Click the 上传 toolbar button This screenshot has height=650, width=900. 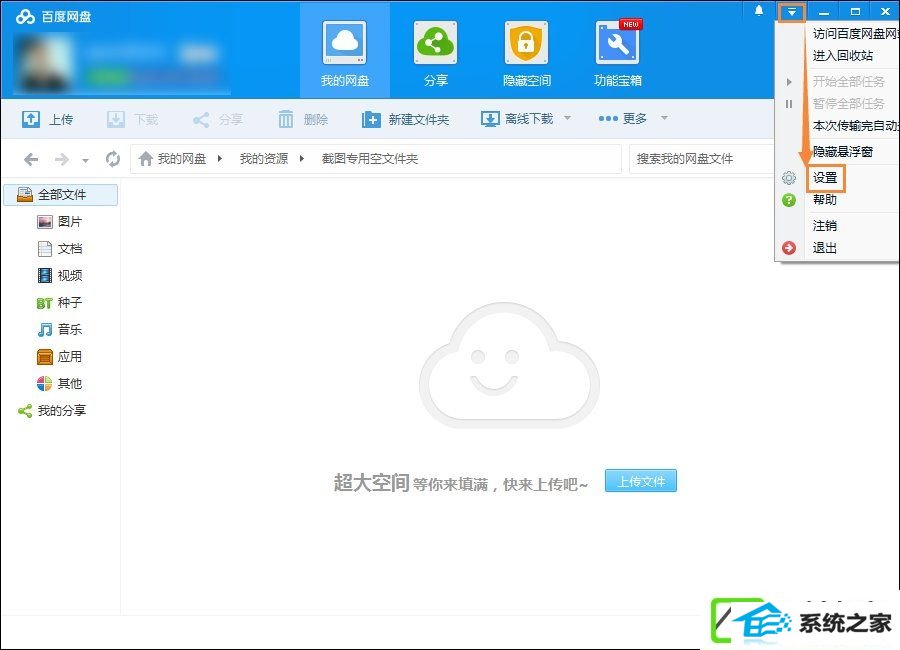click(47, 119)
